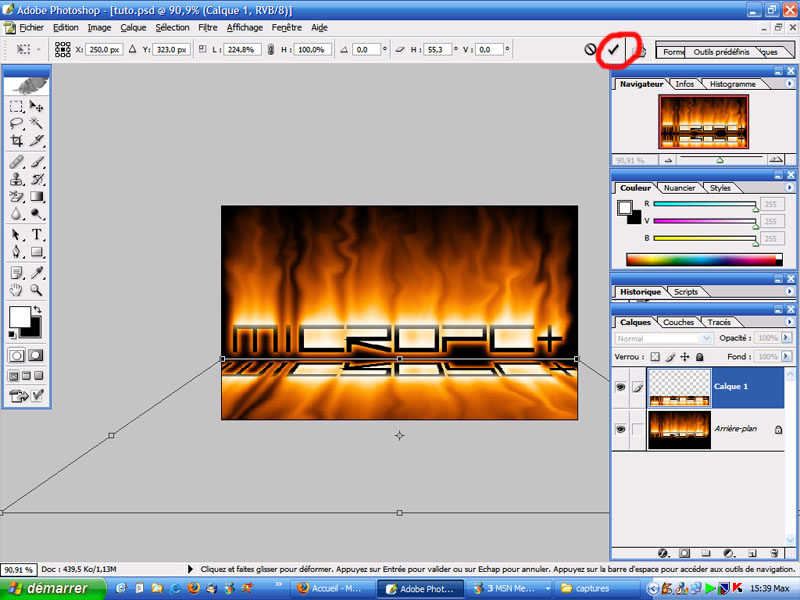The height and width of the screenshot is (600, 800).
Task: Toggle lock image pixels
Action: (x=670, y=357)
